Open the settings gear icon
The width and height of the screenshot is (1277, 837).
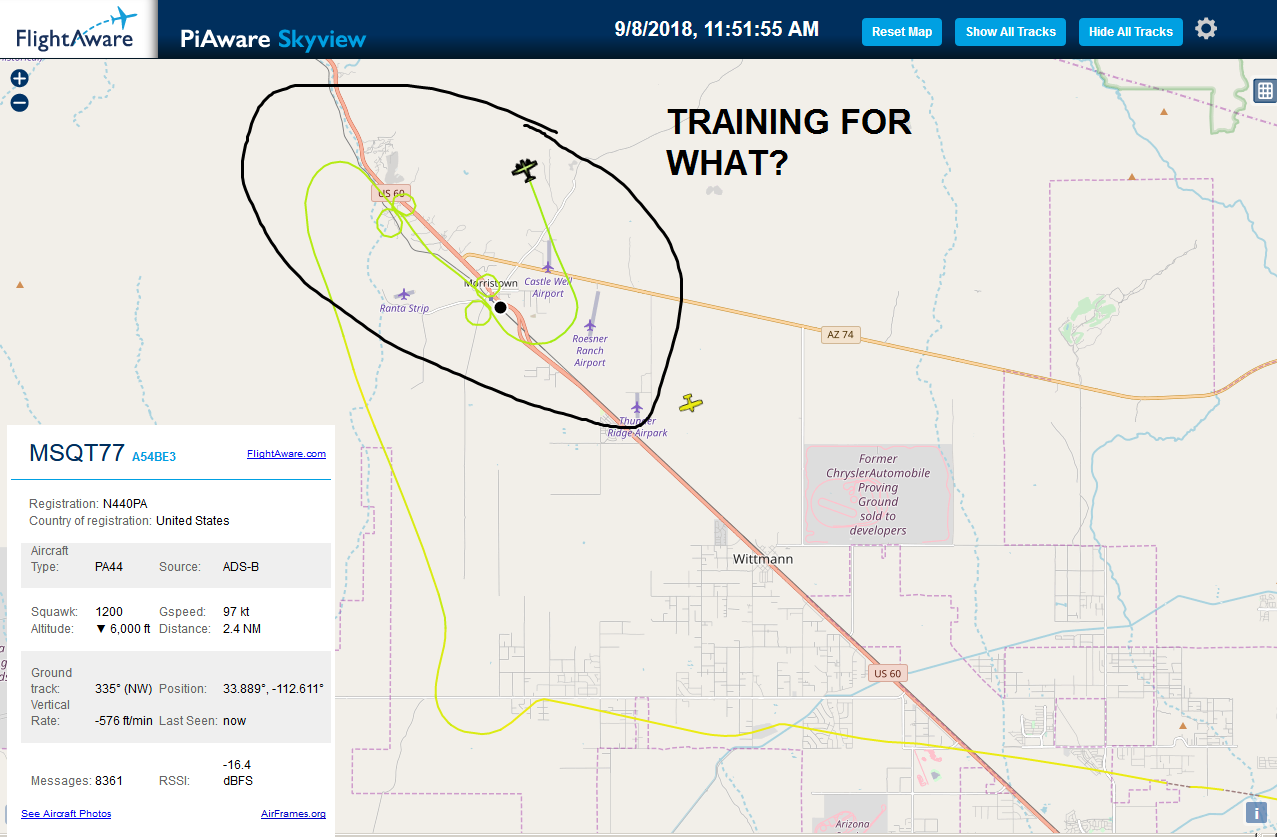click(x=1206, y=29)
